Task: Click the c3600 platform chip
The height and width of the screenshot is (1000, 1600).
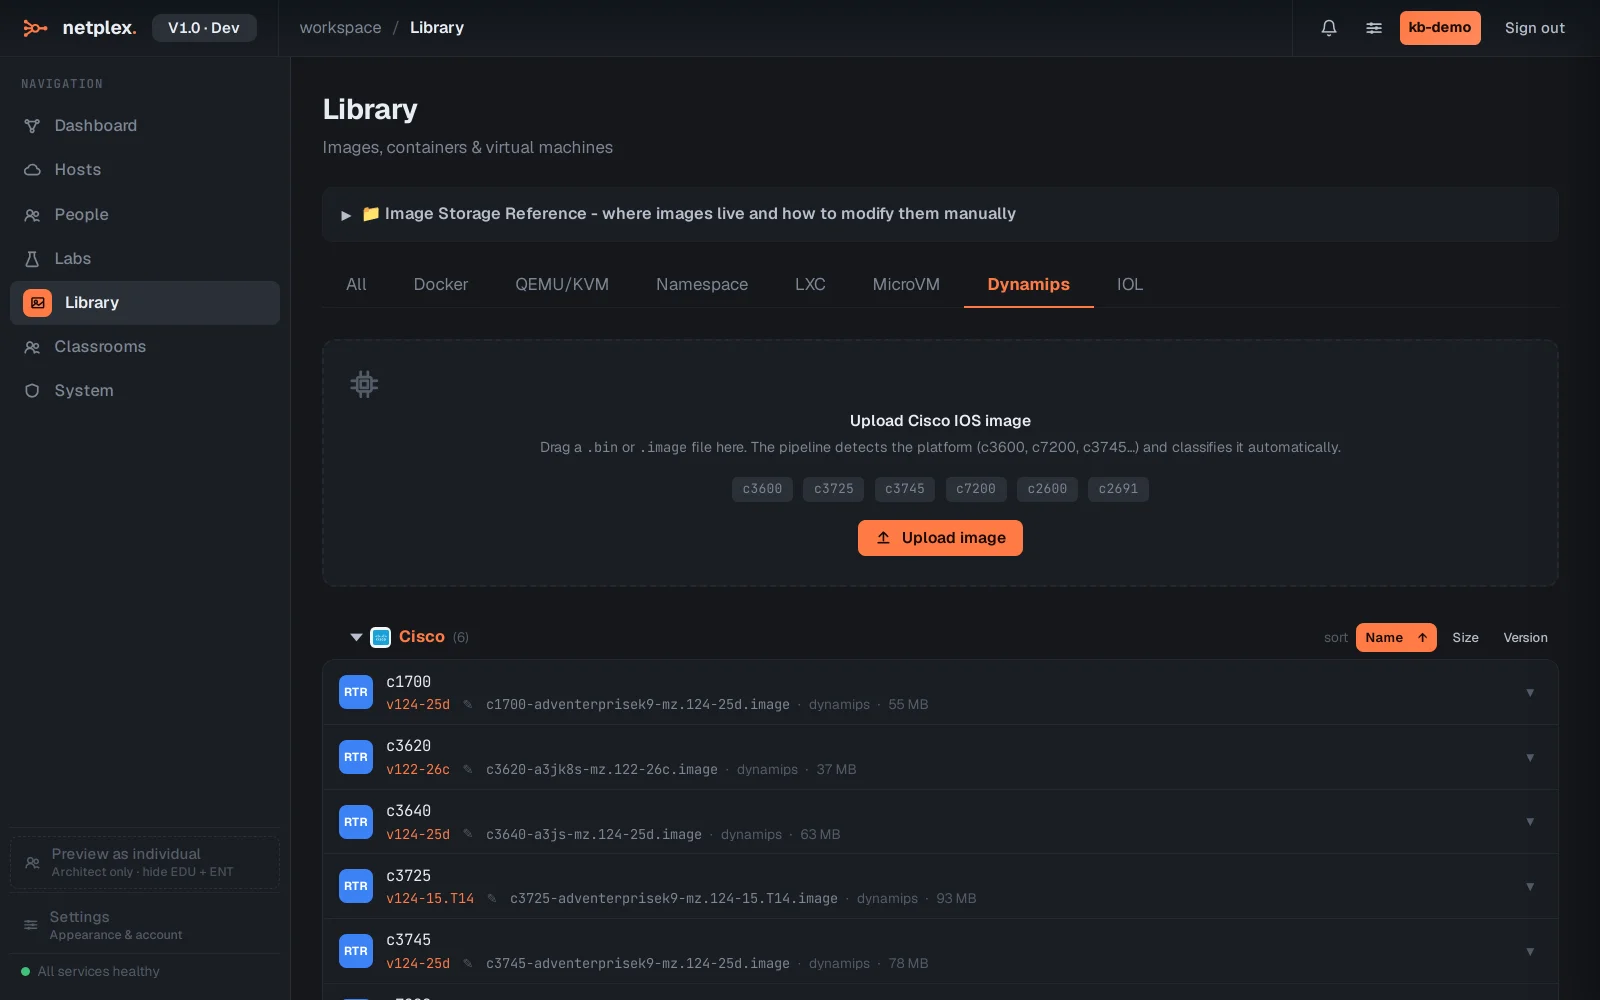Action: 762,489
